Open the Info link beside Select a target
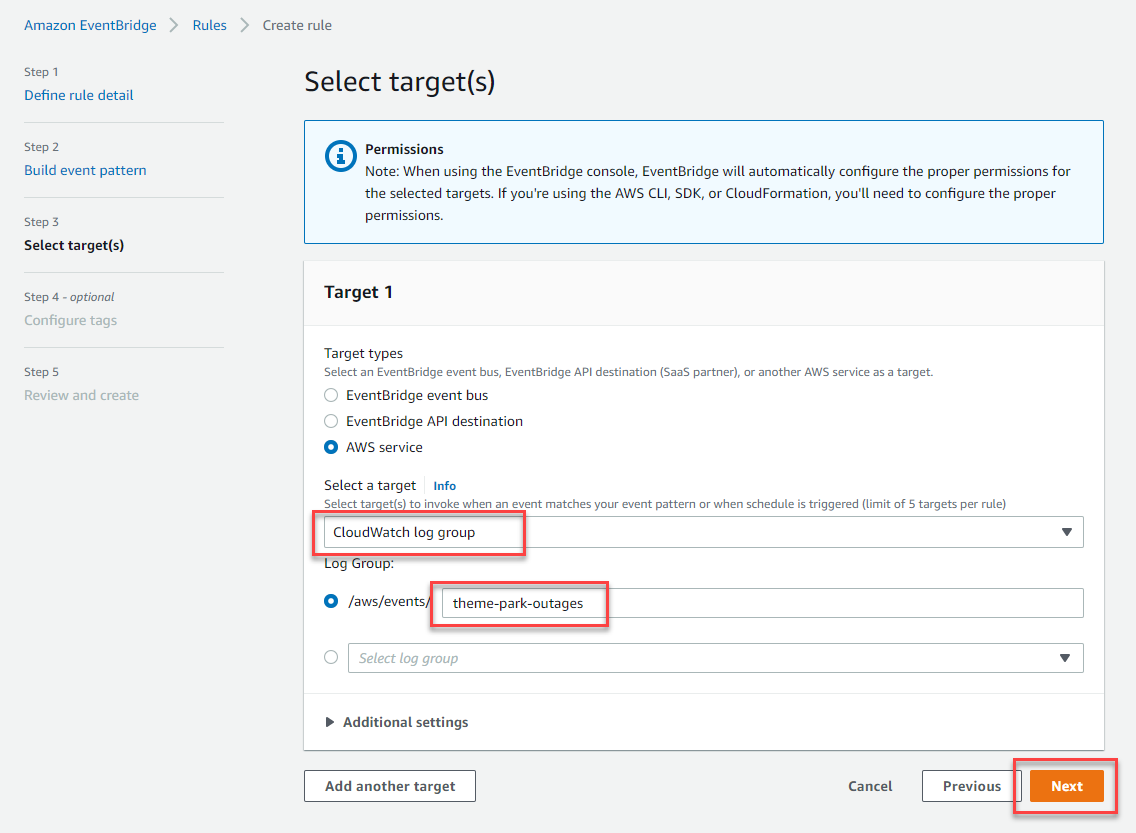Image resolution: width=1136 pixels, height=833 pixels. click(x=444, y=486)
